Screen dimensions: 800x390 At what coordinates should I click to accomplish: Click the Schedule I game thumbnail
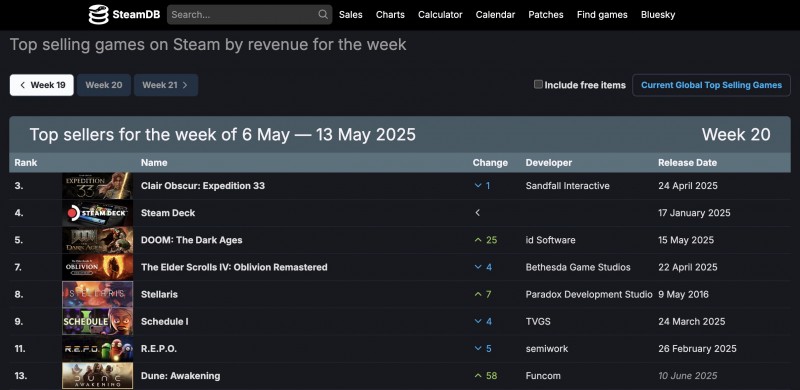(x=97, y=322)
